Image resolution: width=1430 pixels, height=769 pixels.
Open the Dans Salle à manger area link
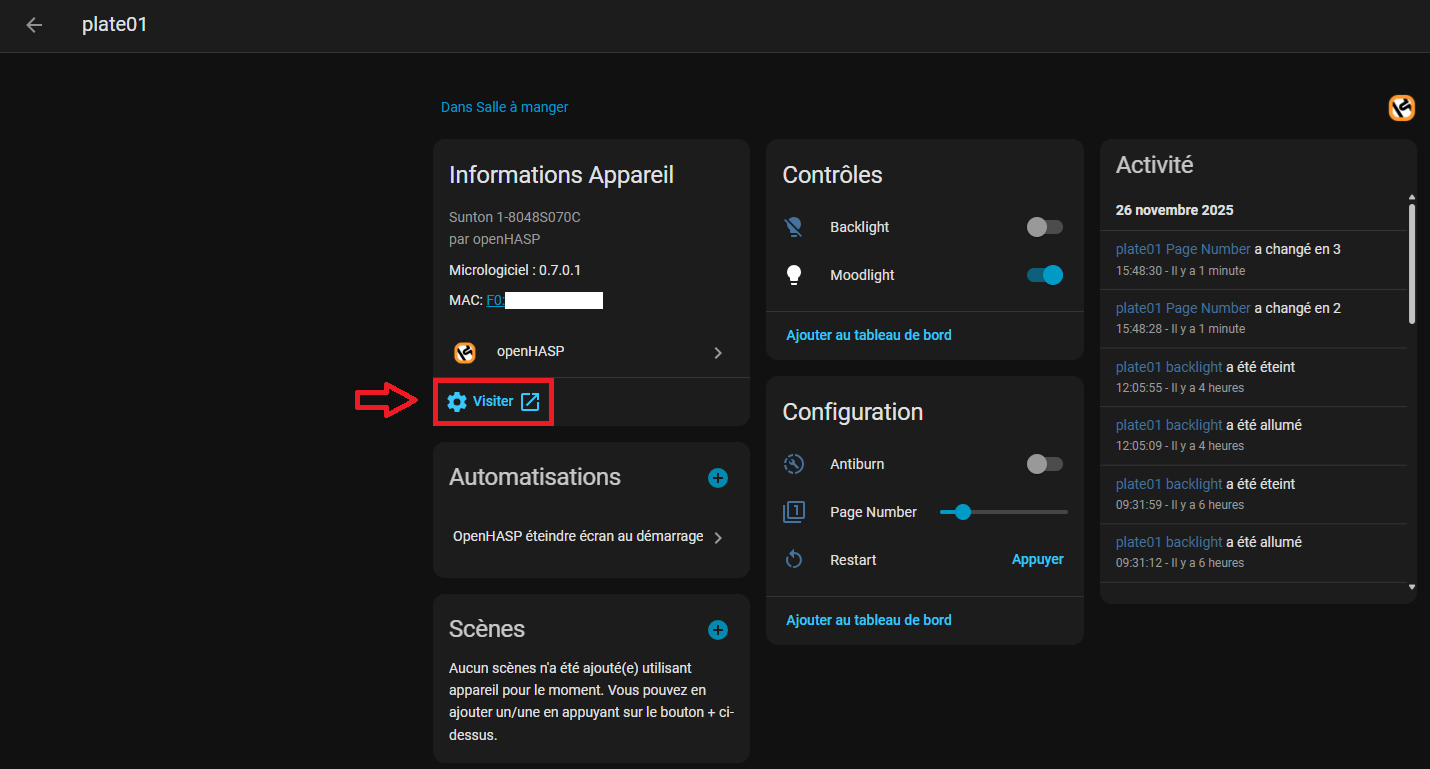(504, 107)
